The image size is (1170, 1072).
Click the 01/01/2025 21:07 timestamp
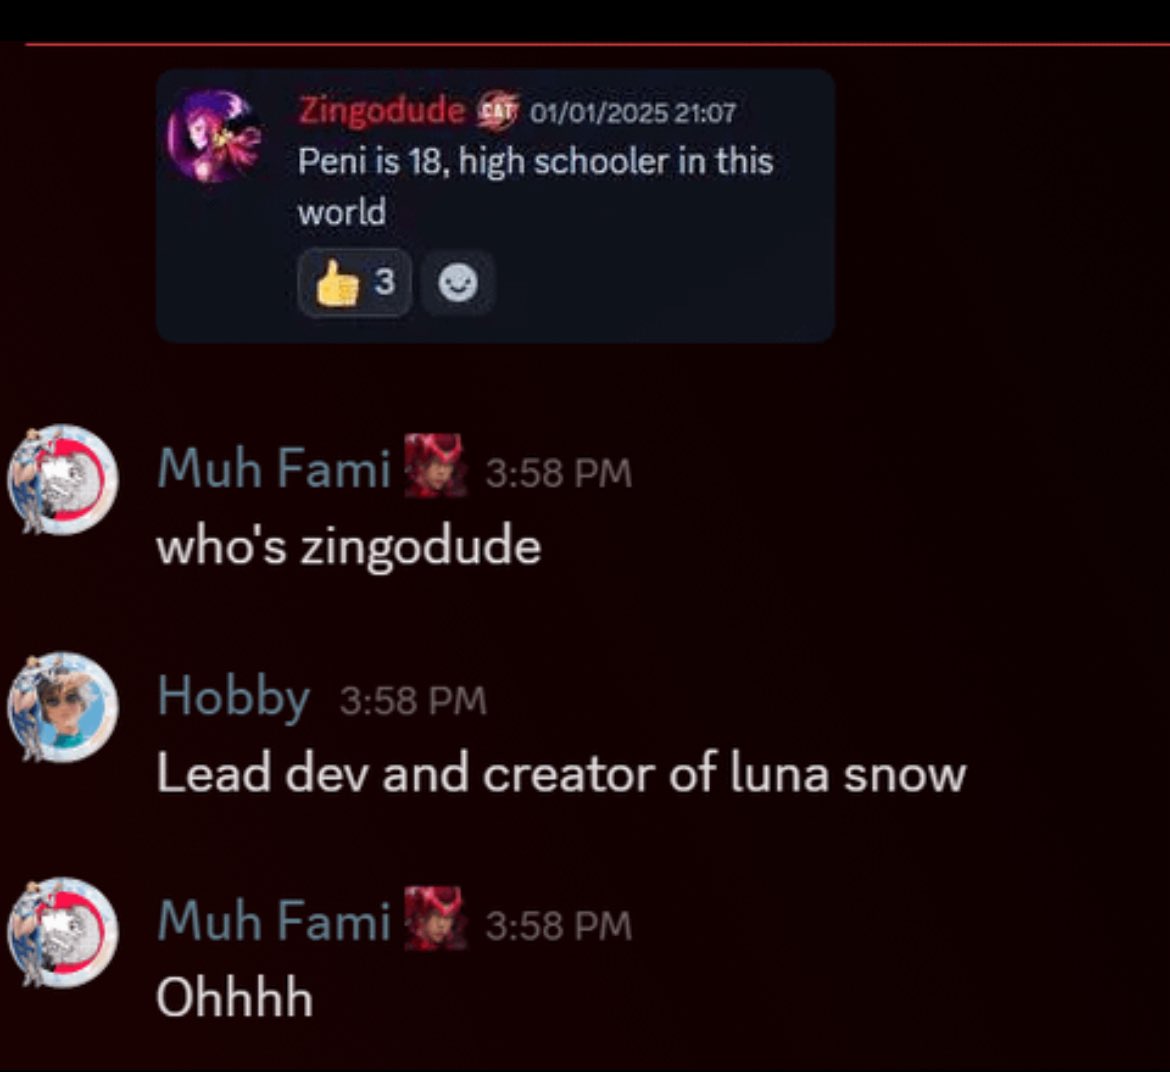tap(633, 113)
